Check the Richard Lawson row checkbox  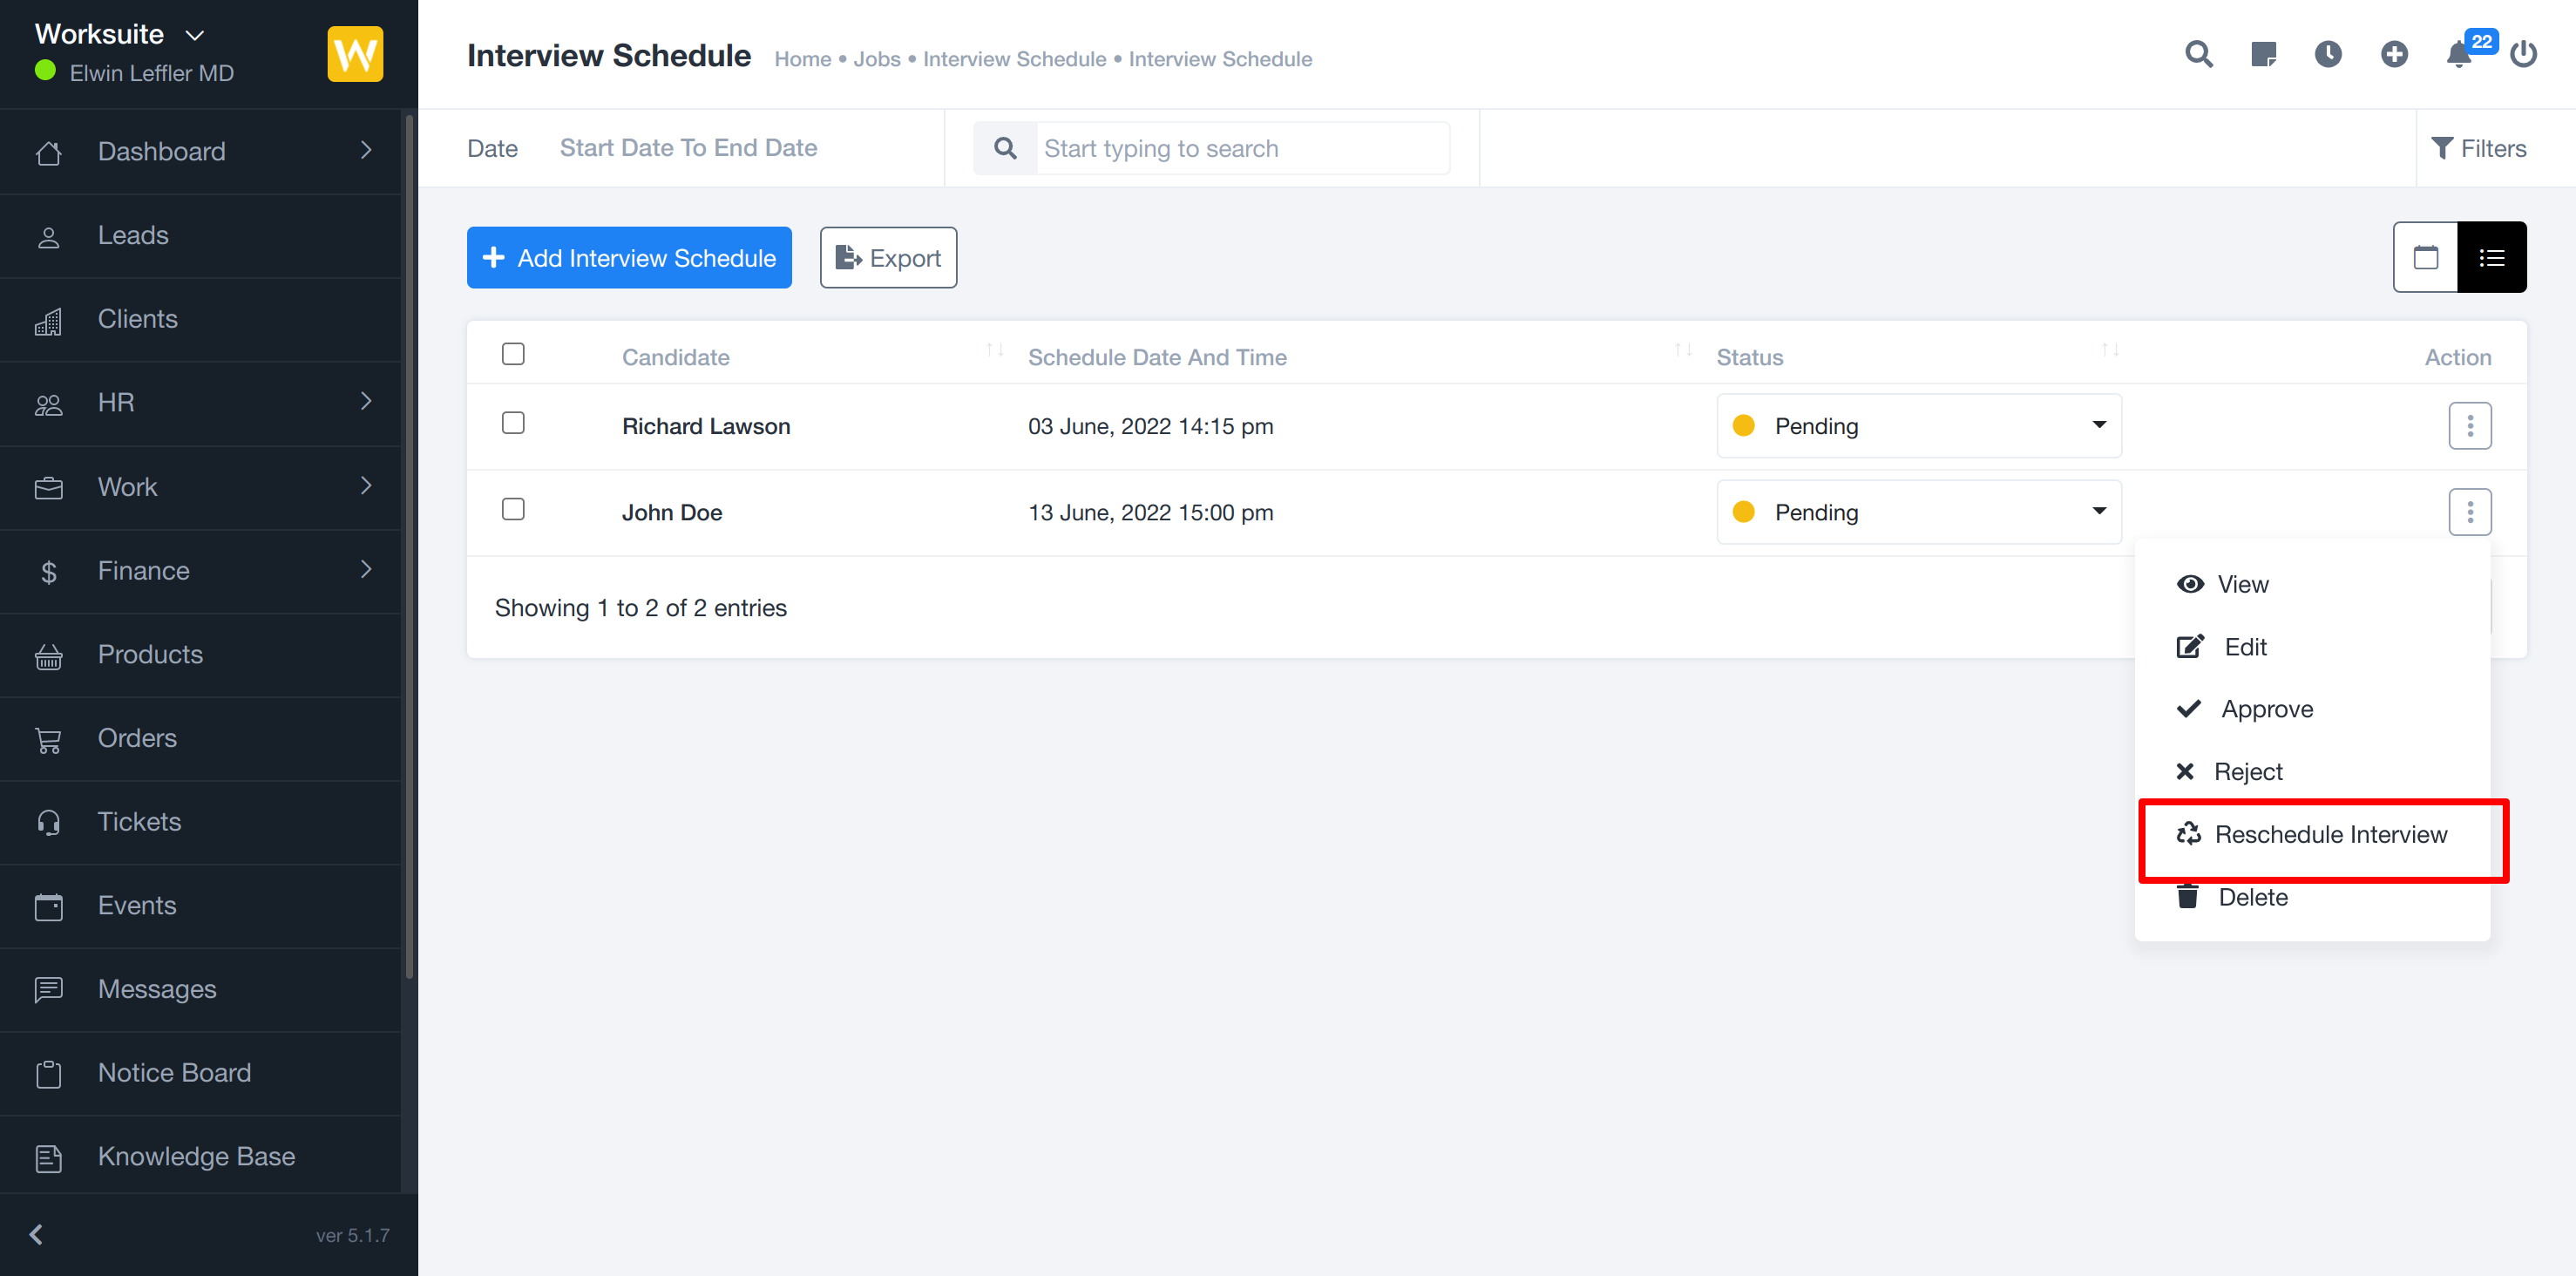[x=513, y=423]
